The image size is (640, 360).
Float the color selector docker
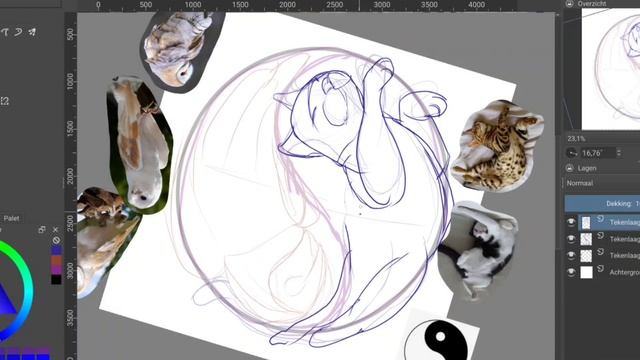click(42, 230)
